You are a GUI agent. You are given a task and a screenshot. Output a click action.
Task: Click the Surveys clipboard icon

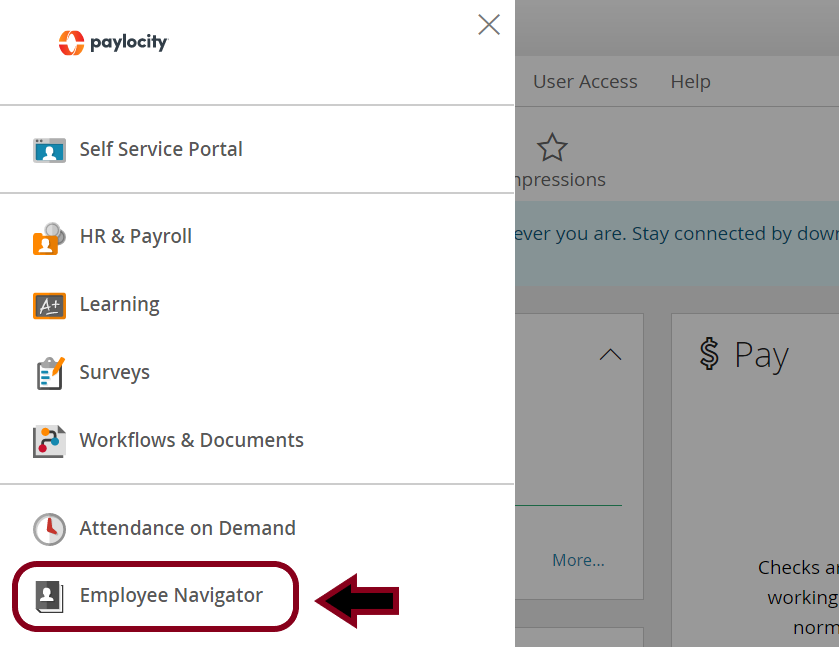point(50,374)
